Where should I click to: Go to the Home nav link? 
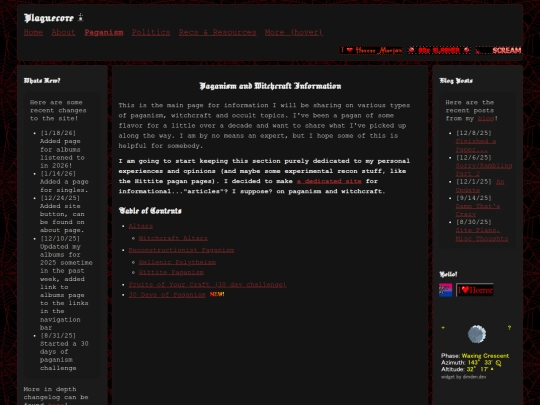[x=33, y=32]
